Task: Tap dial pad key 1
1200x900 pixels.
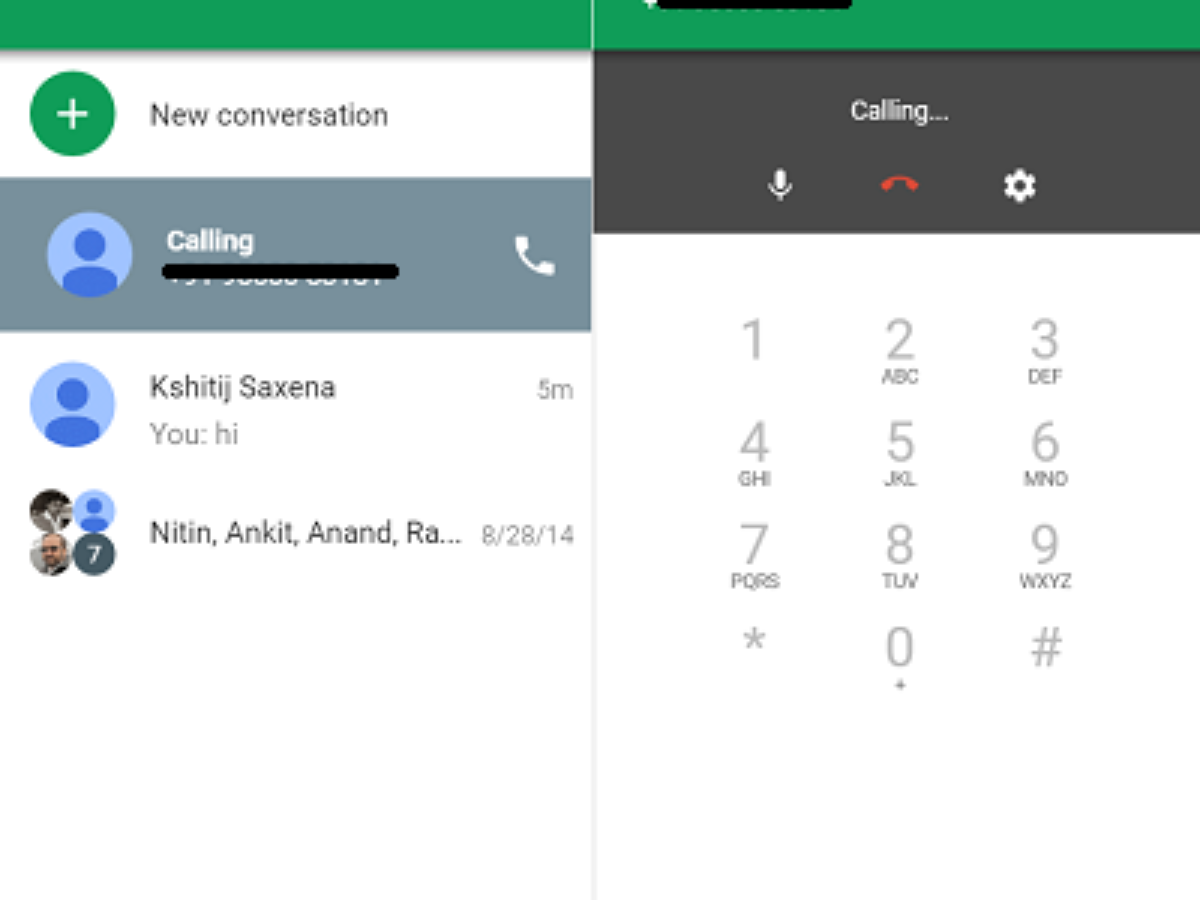Action: (753, 340)
